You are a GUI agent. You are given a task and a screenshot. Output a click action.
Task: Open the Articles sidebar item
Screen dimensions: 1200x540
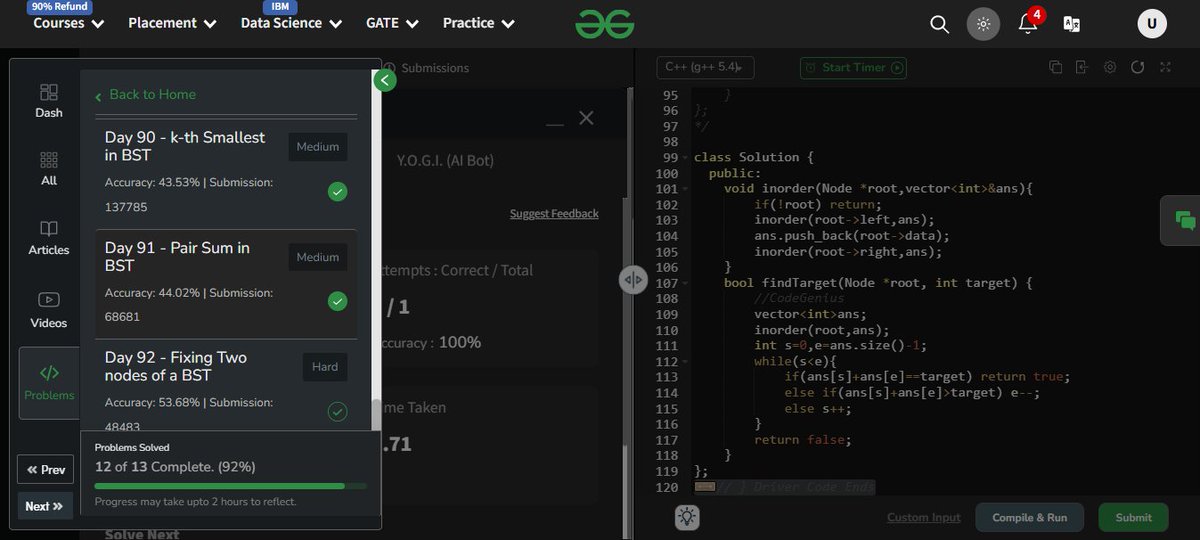(x=49, y=238)
